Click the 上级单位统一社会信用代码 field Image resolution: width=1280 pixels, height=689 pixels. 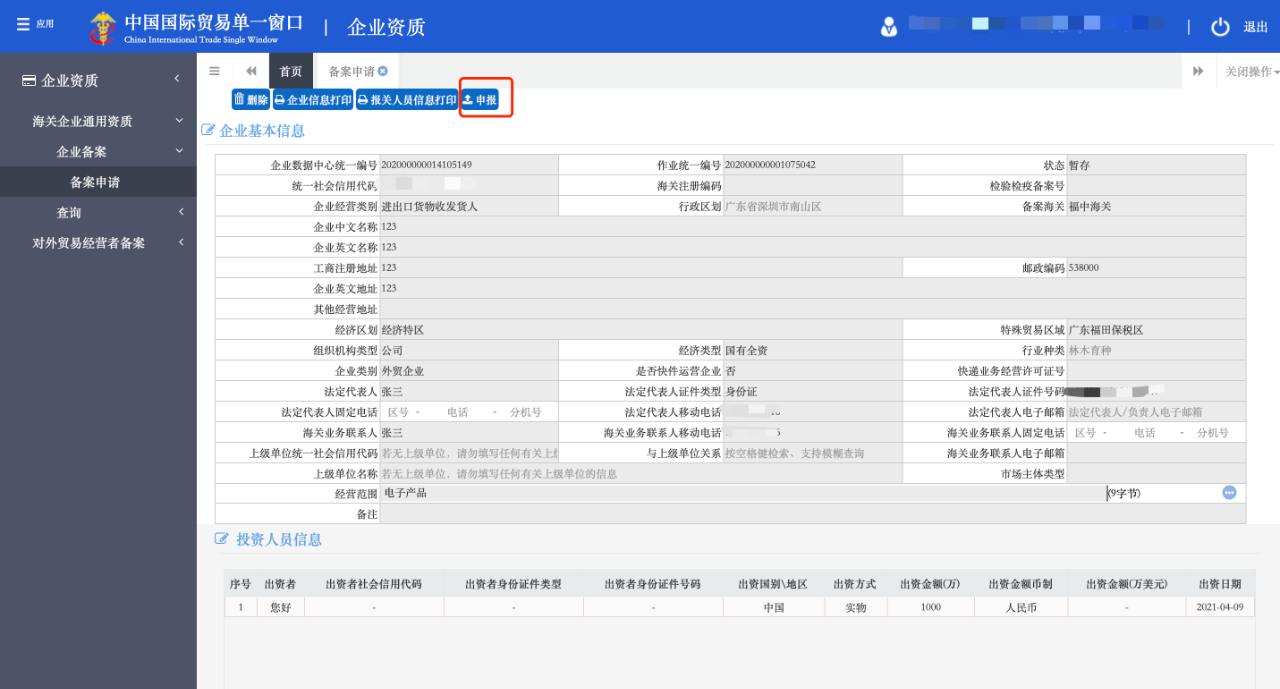[468, 453]
